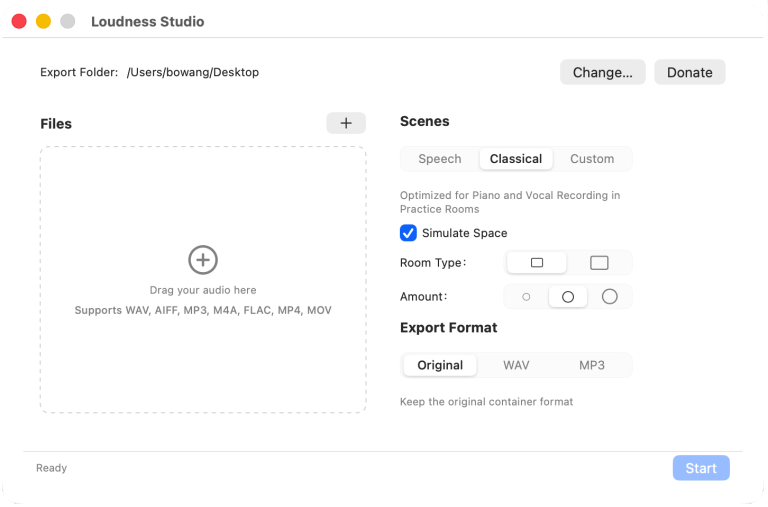768x507 pixels.
Task: Select the small room type icon
Action: click(x=537, y=263)
